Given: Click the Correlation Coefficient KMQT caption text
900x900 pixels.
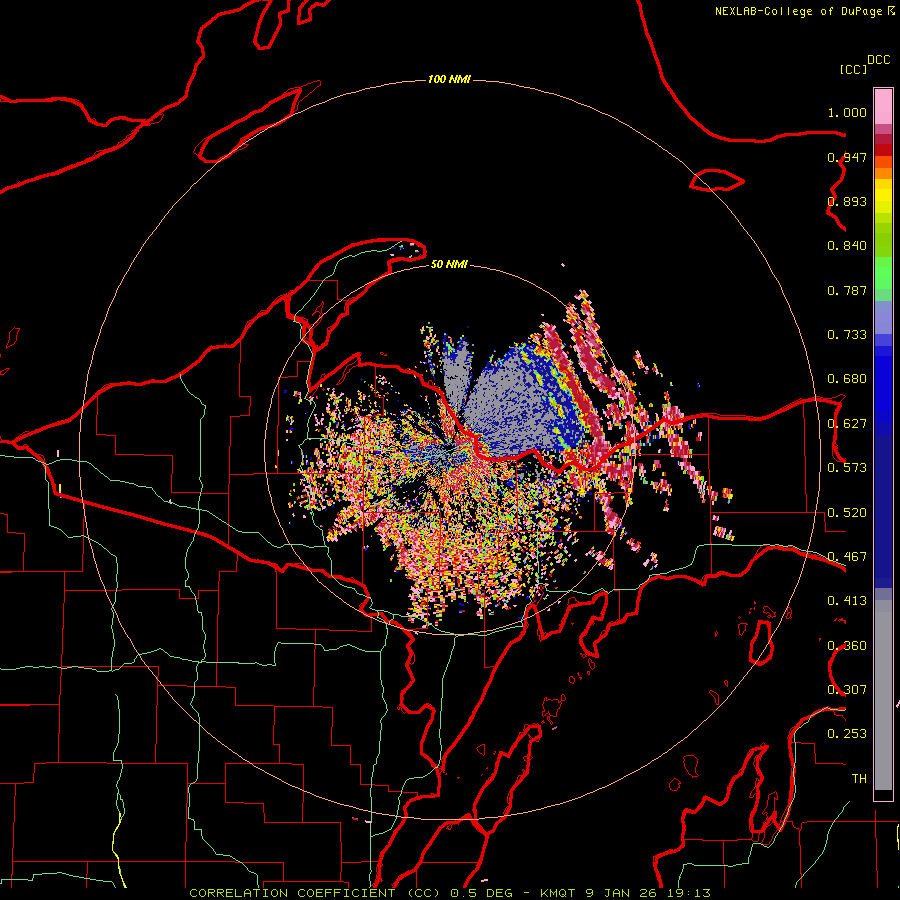Looking at the screenshot, I should [450, 893].
